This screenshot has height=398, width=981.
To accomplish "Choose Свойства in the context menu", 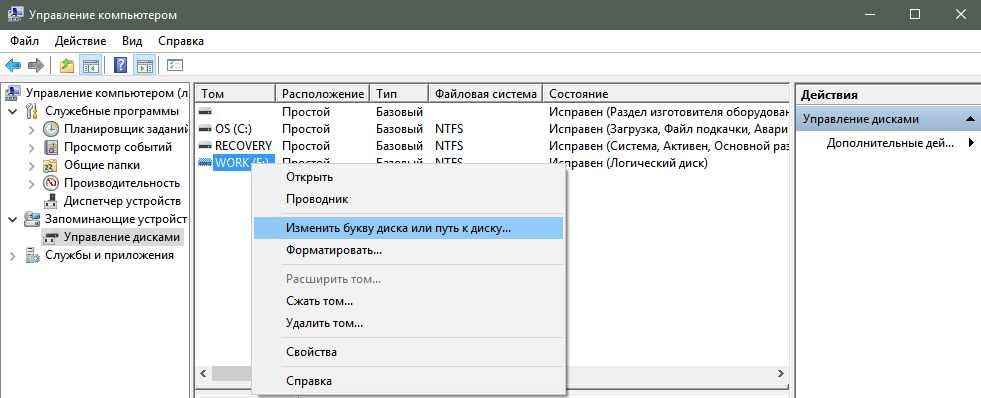I will 409,352.
